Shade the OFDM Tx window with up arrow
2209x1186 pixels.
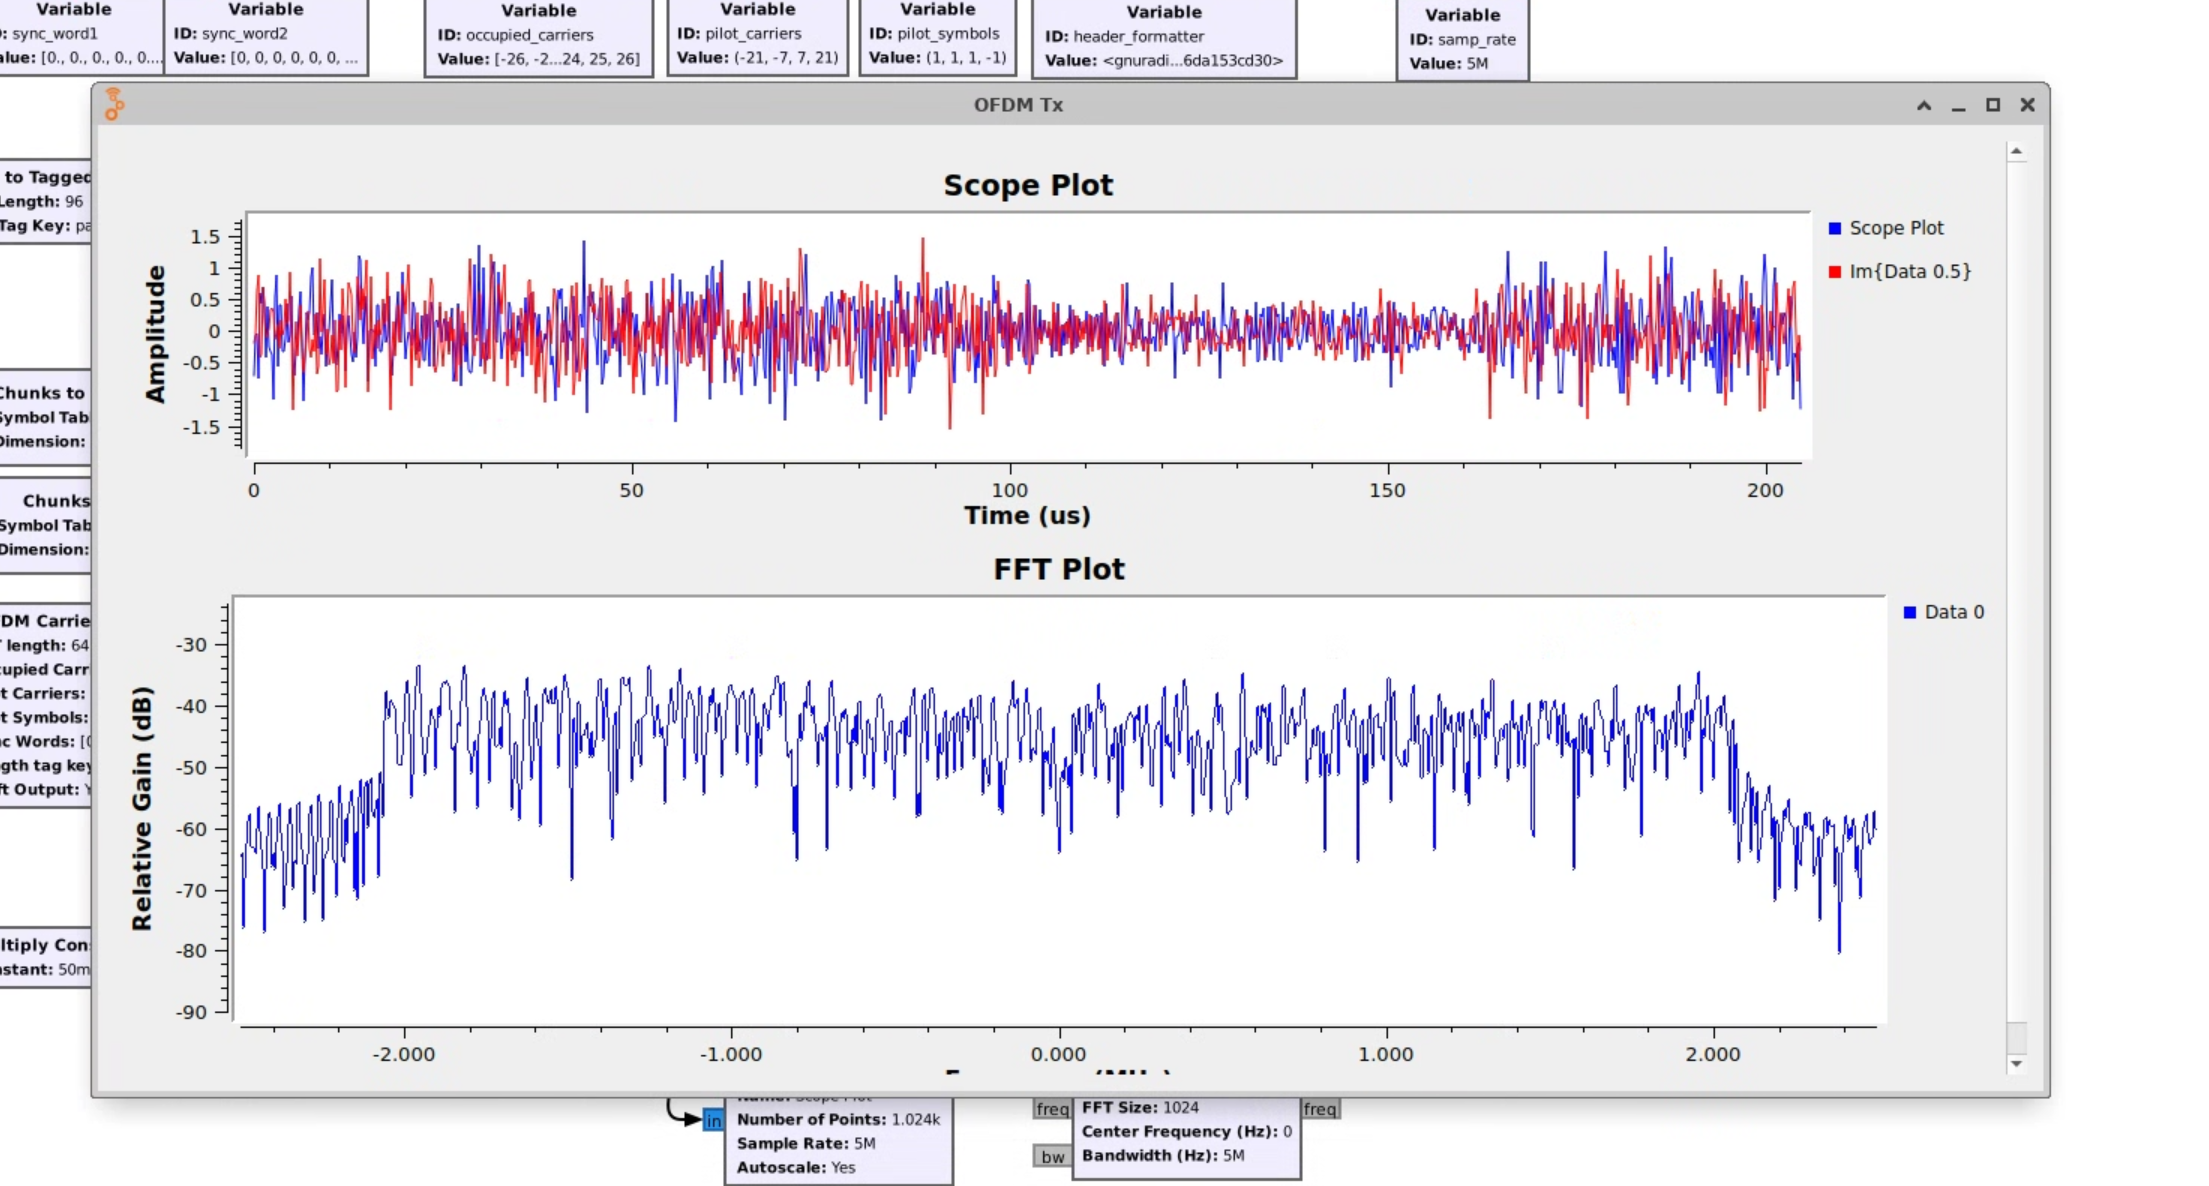coord(1923,105)
